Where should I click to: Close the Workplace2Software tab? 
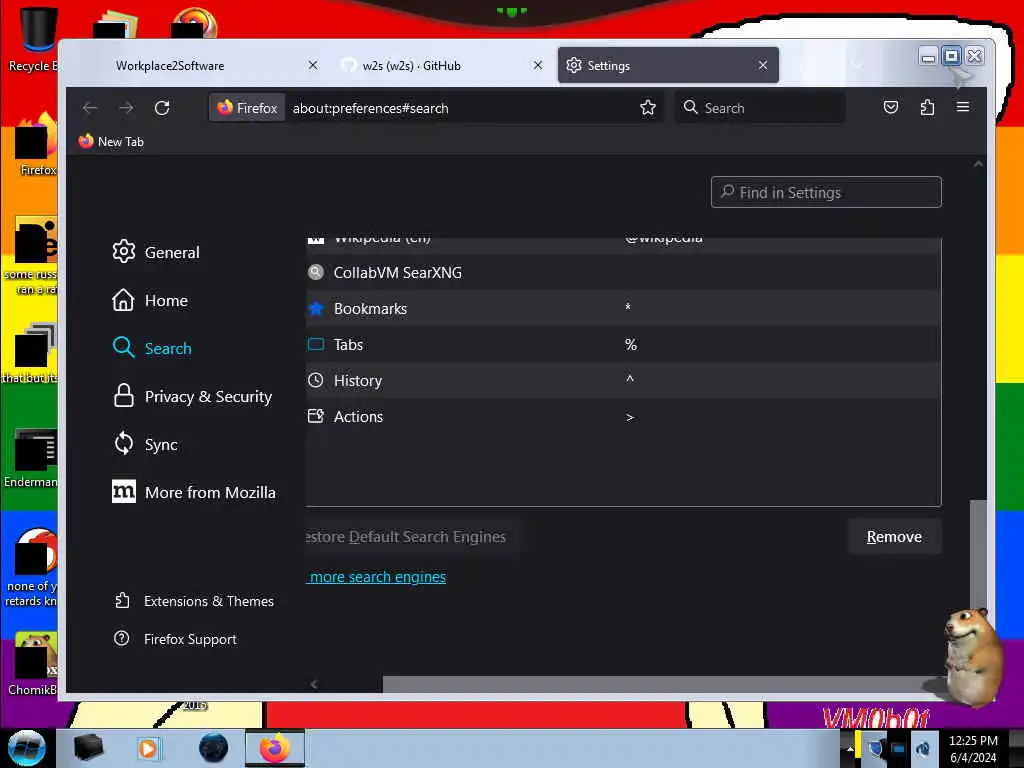tap(313, 65)
